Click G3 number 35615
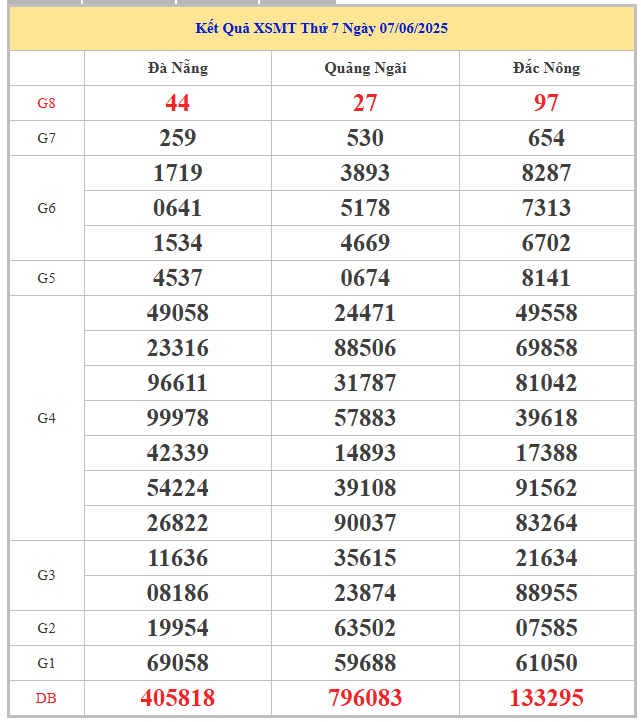 [x=365, y=558]
